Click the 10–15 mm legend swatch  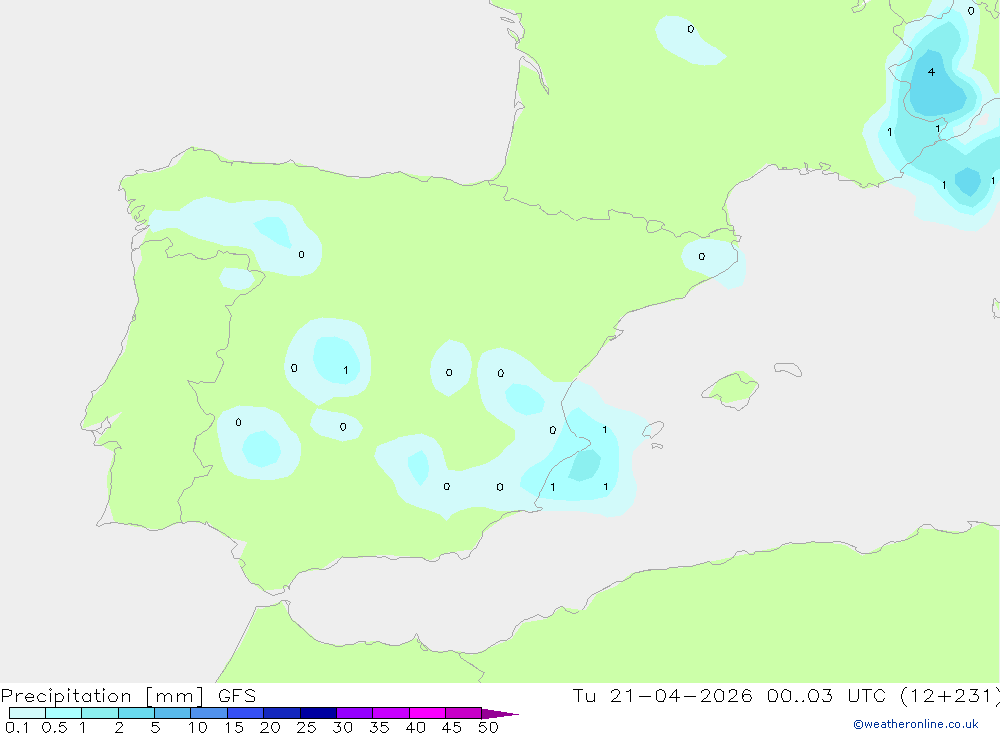(209, 713)
